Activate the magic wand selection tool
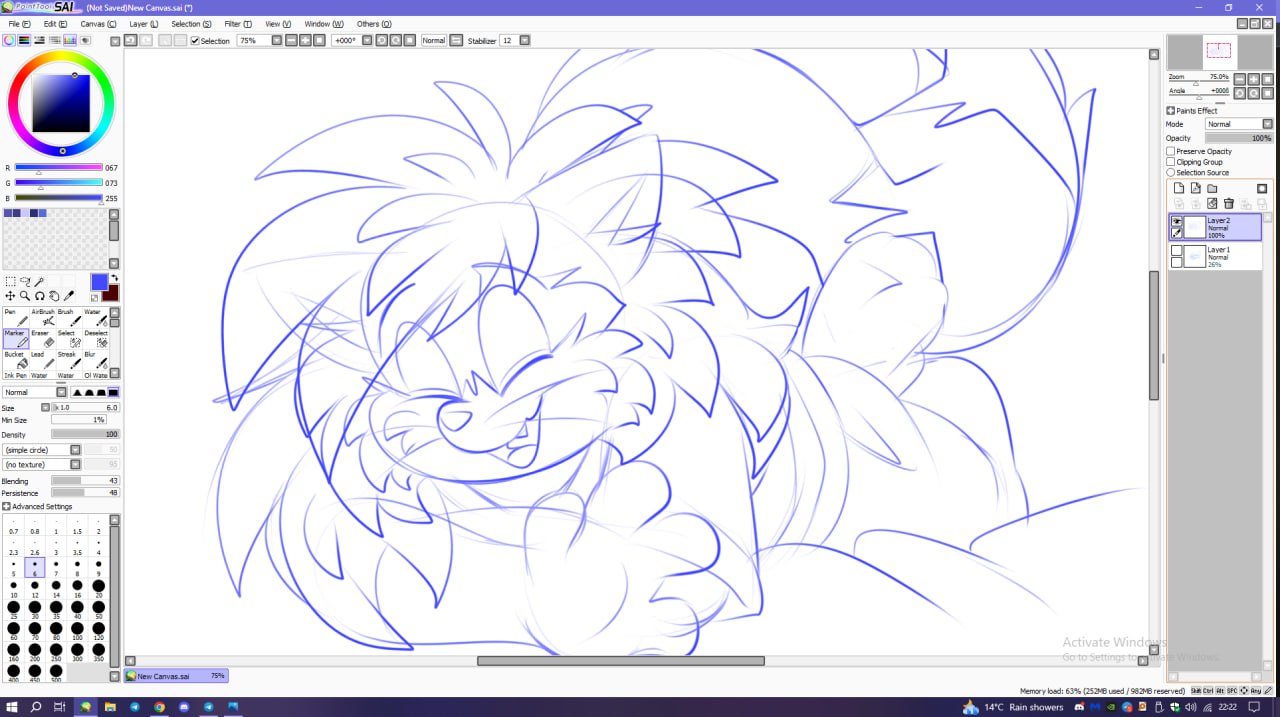 [40, 282]
